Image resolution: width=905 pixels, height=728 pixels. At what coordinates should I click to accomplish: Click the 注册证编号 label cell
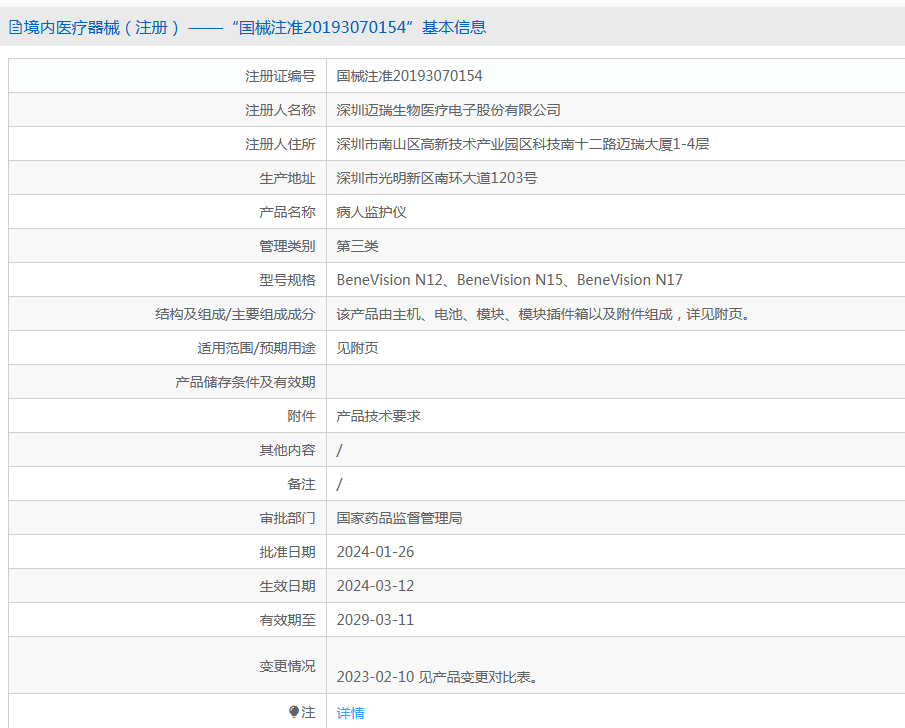click(281, 76)
